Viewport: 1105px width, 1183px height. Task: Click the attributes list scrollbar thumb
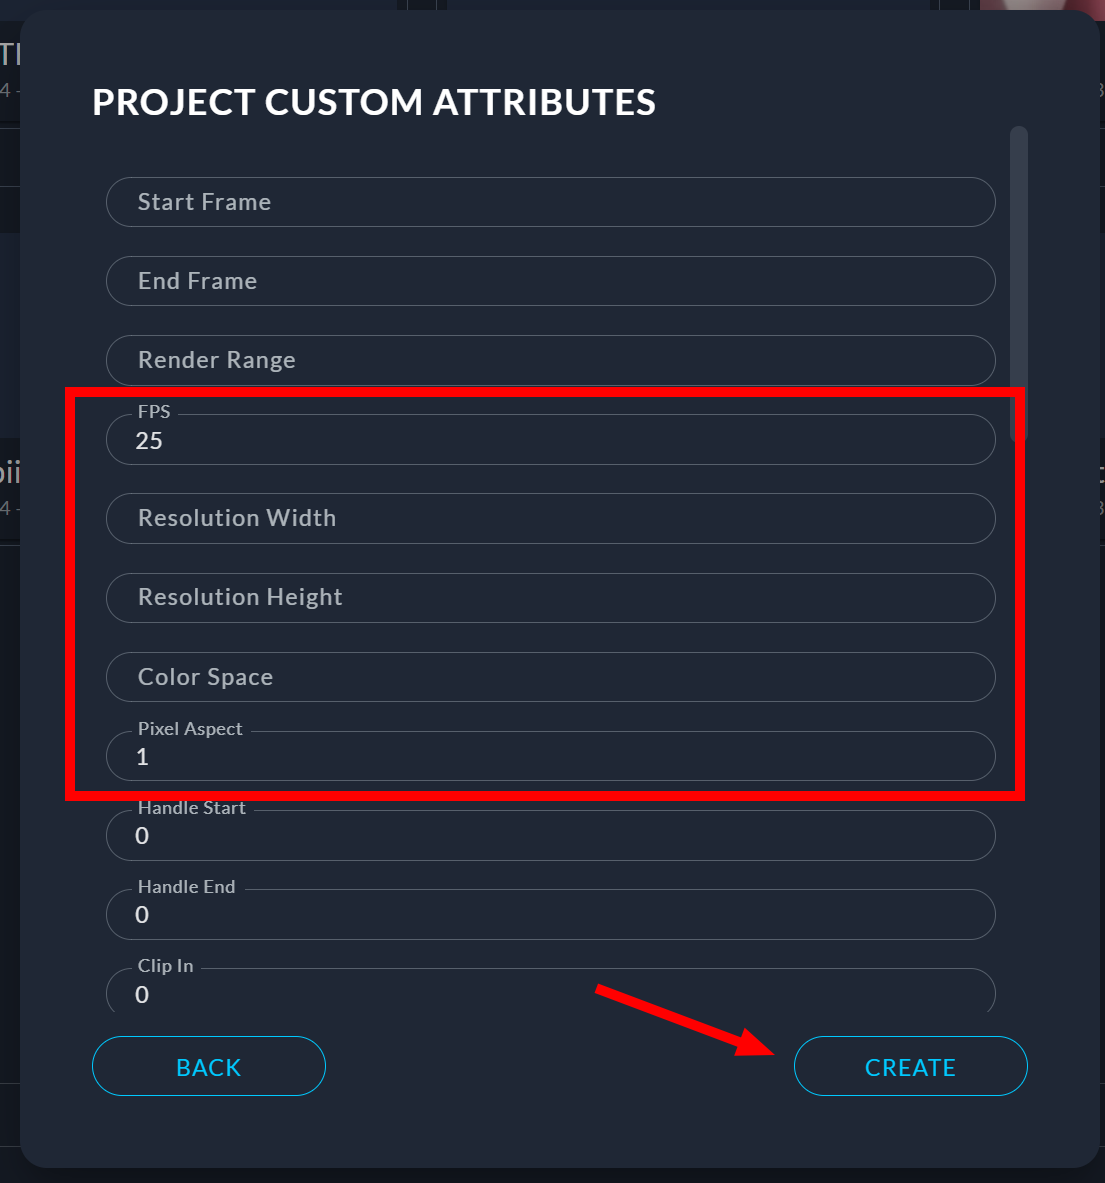pos(1018,280)
